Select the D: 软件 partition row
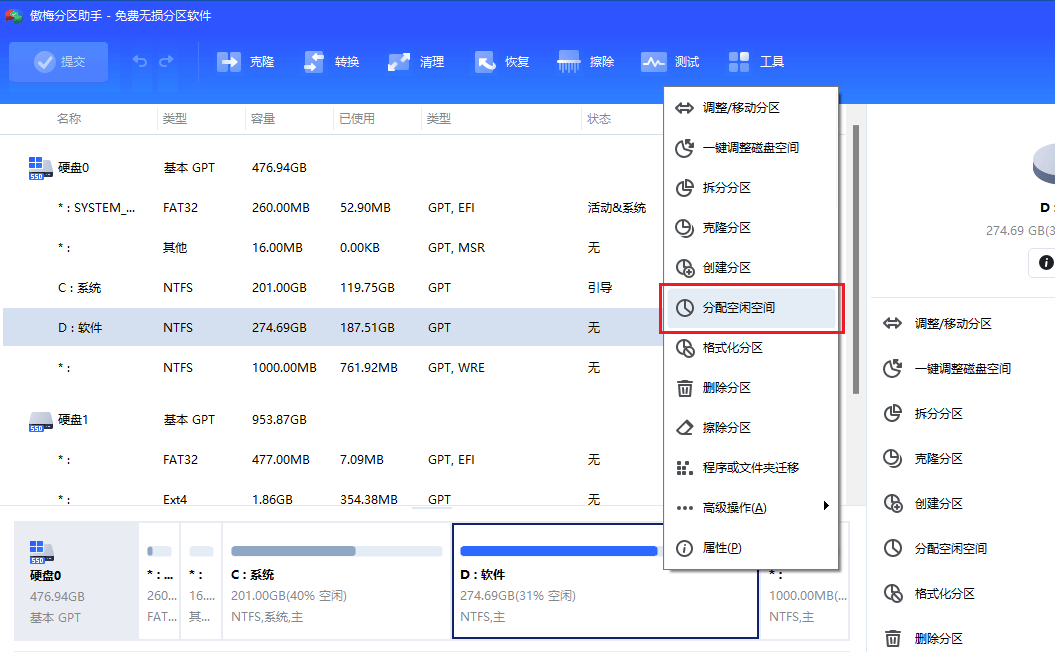The height and width of the screenshot is (652, 1055). (333, 328)
